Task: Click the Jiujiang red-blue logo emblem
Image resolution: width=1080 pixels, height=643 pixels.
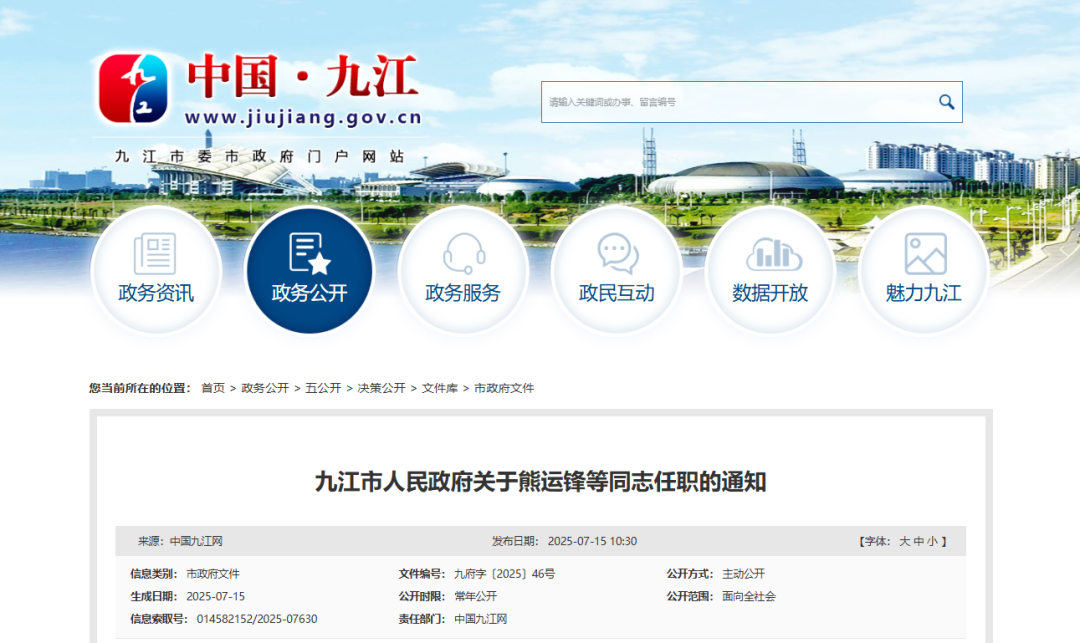Action: [133, 88]
